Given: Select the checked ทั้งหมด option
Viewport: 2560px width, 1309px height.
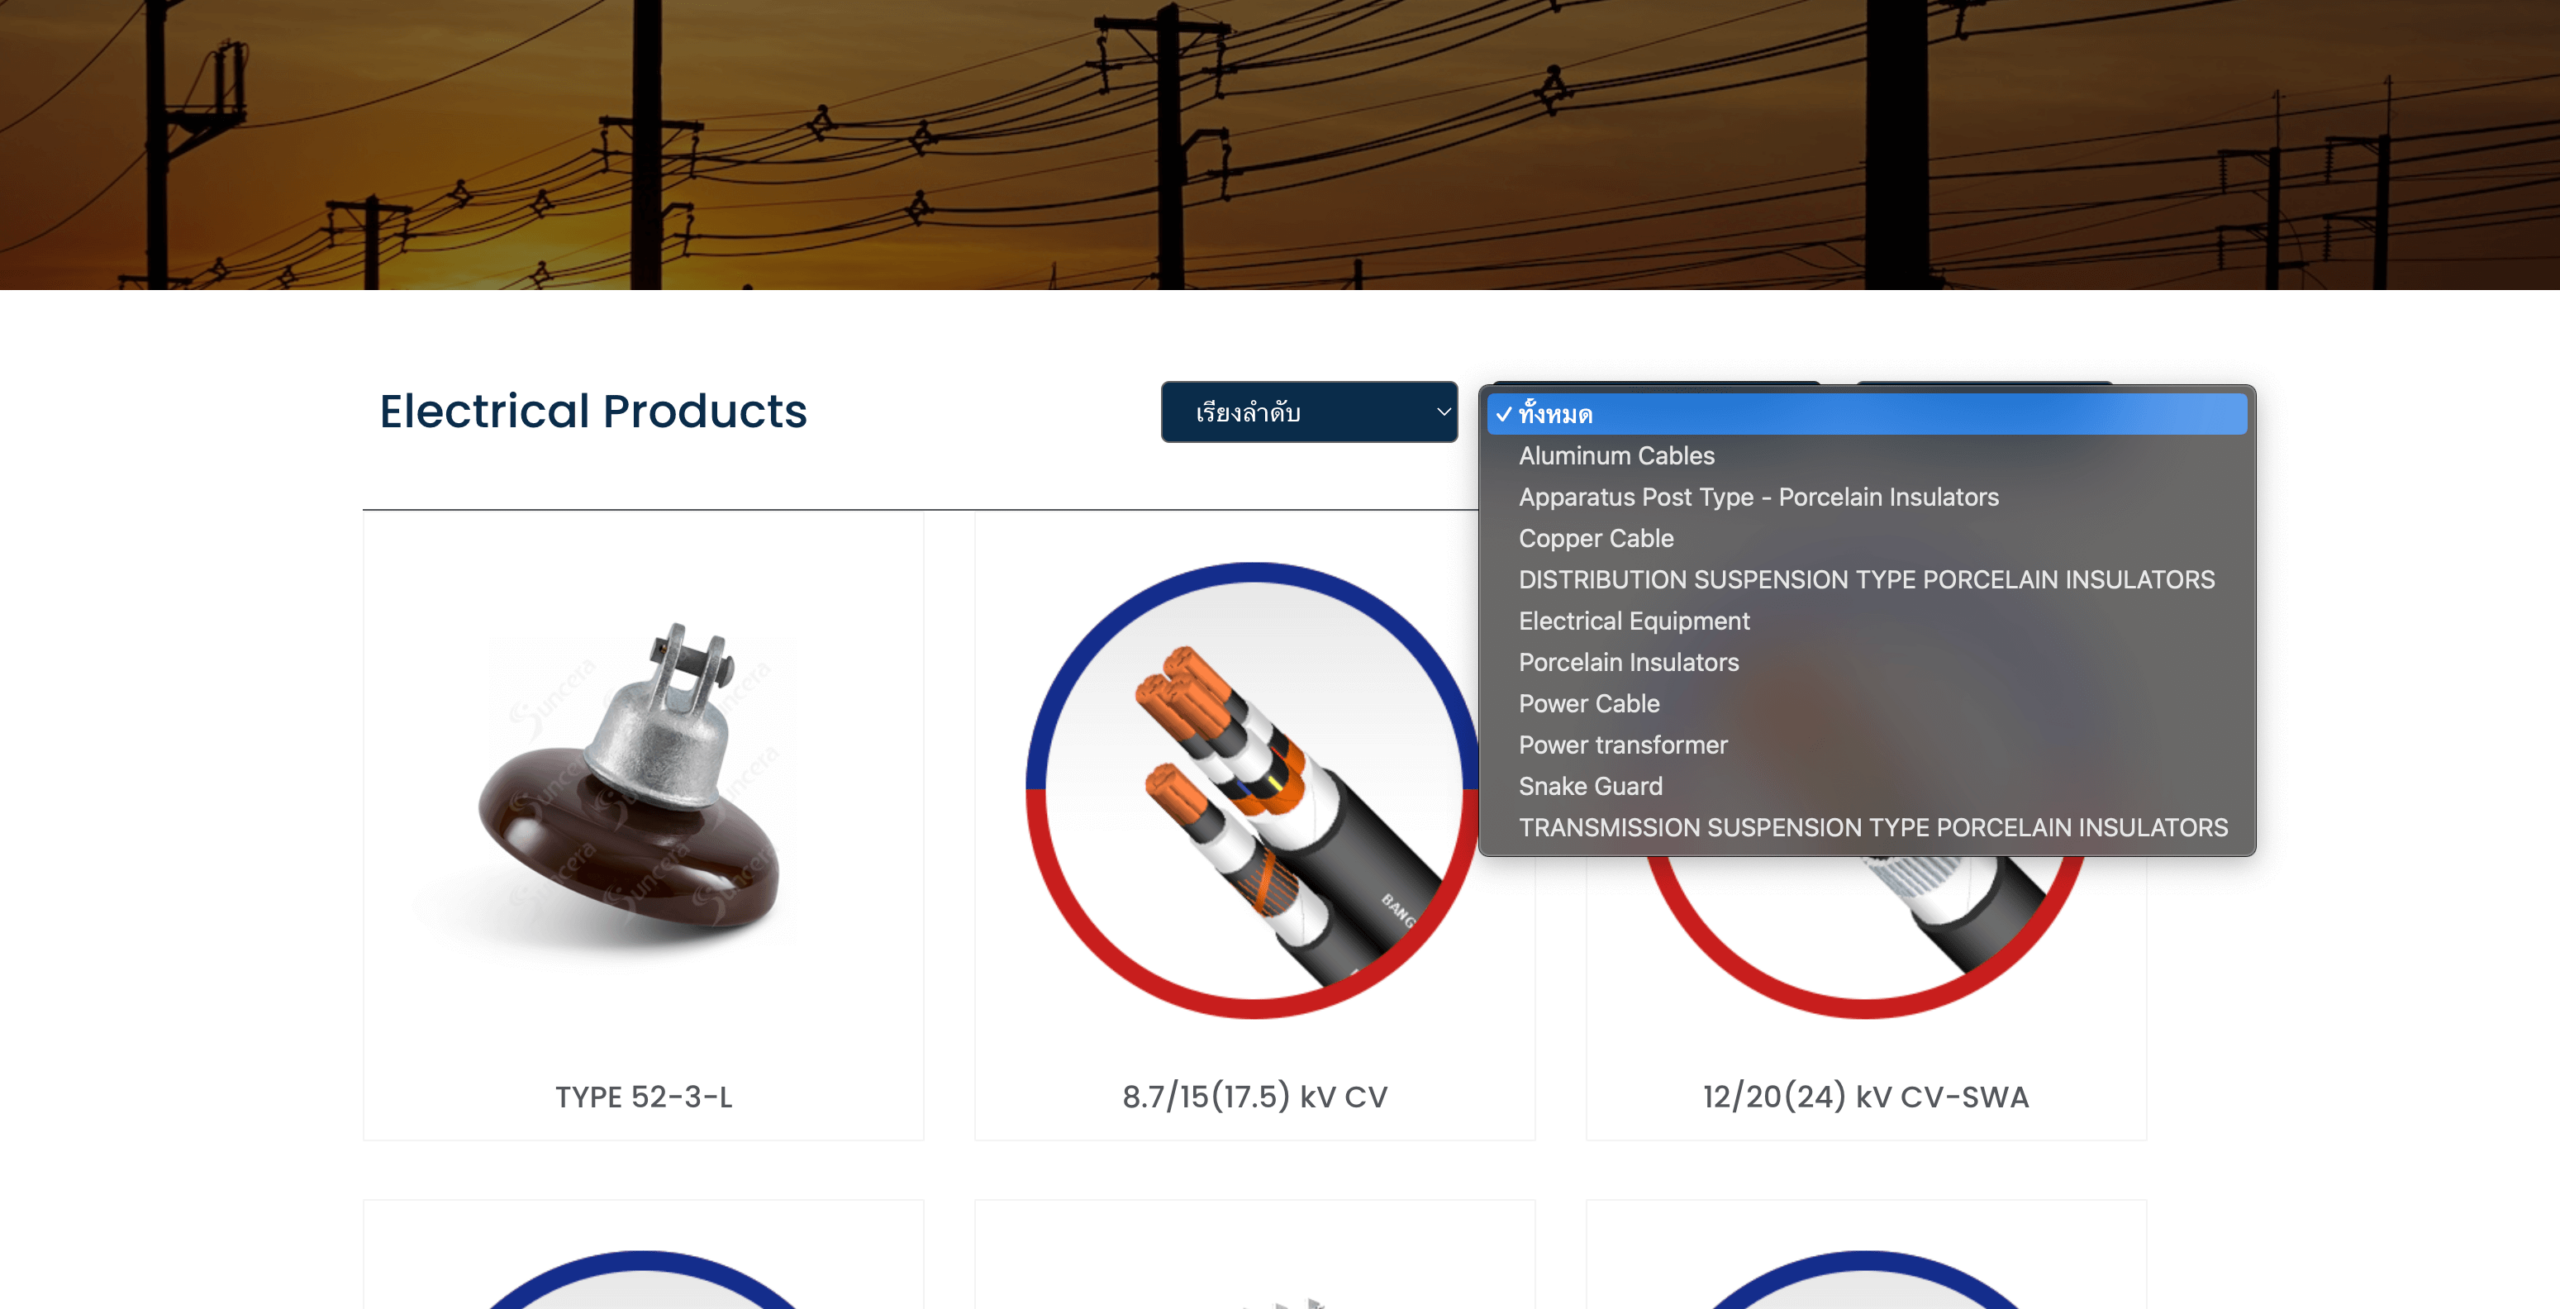Looking at the screenshot, I should [1867, 414].
